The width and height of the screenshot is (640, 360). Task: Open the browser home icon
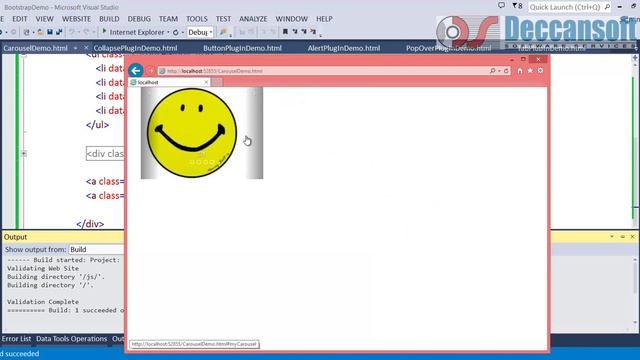click(520, 71)
